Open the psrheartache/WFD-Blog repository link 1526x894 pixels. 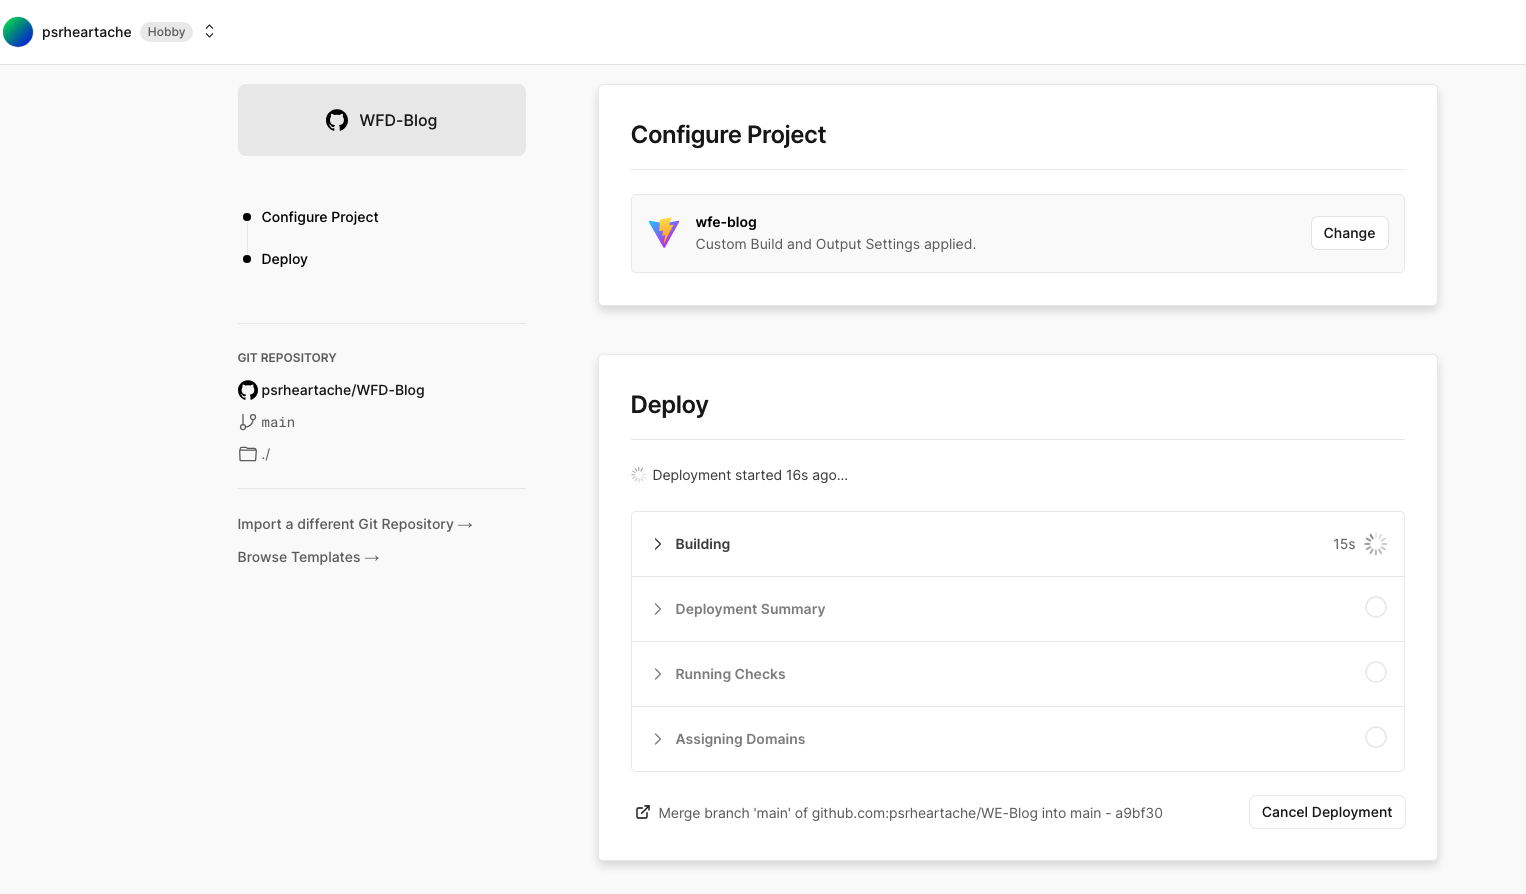click(343, 390)
